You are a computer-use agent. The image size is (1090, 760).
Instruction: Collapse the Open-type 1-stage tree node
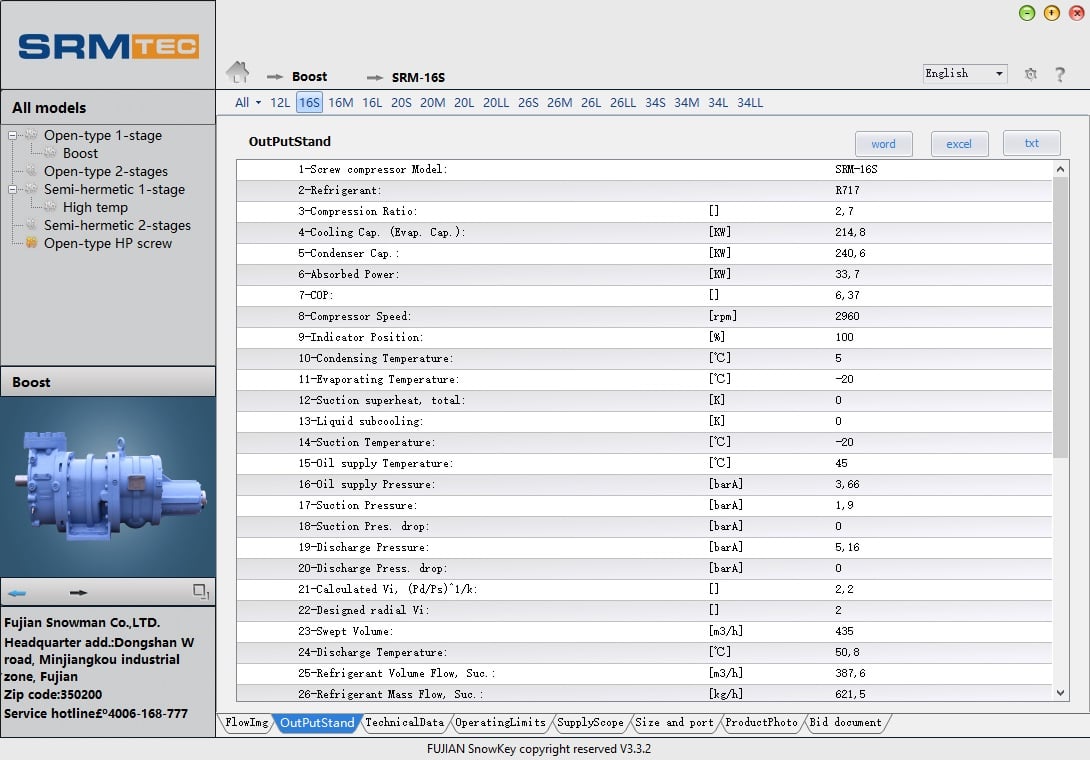pos(12,135)
